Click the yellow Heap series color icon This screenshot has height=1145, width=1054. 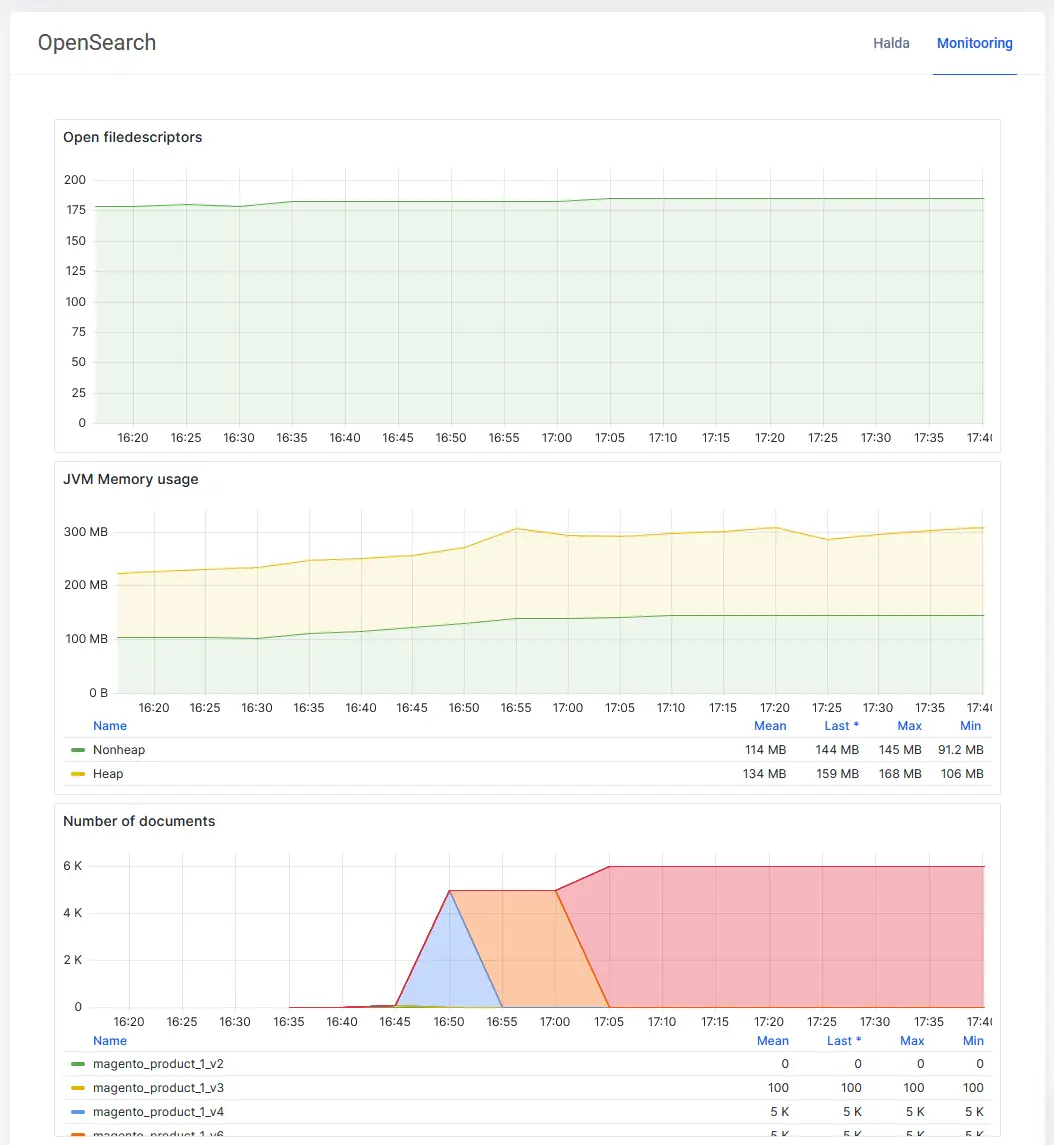(x=78, y=774)
